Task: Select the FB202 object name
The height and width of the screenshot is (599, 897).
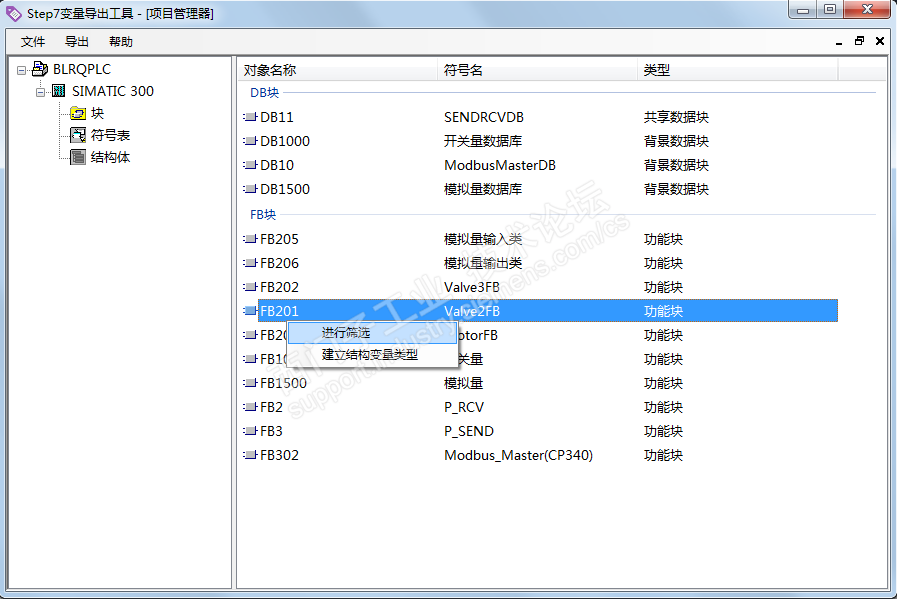Action: (x=279, y=287)
